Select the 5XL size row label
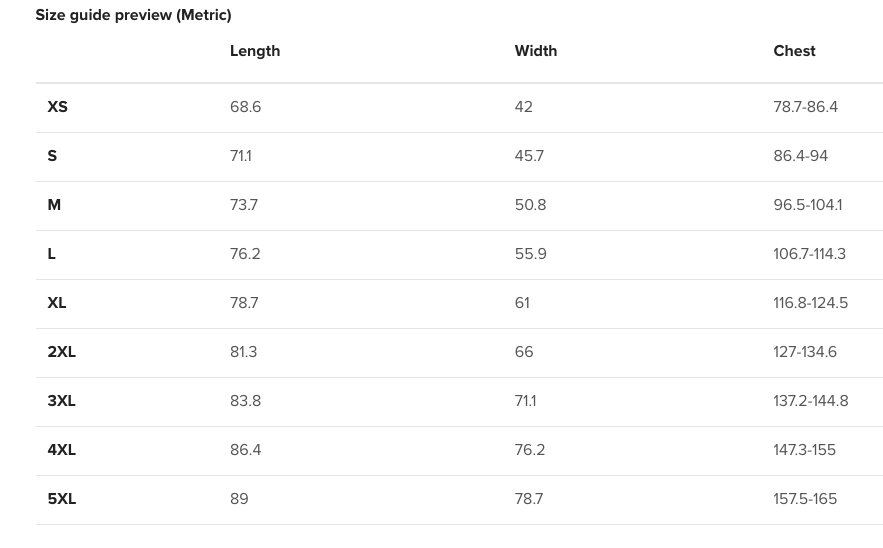 (62, 499)
